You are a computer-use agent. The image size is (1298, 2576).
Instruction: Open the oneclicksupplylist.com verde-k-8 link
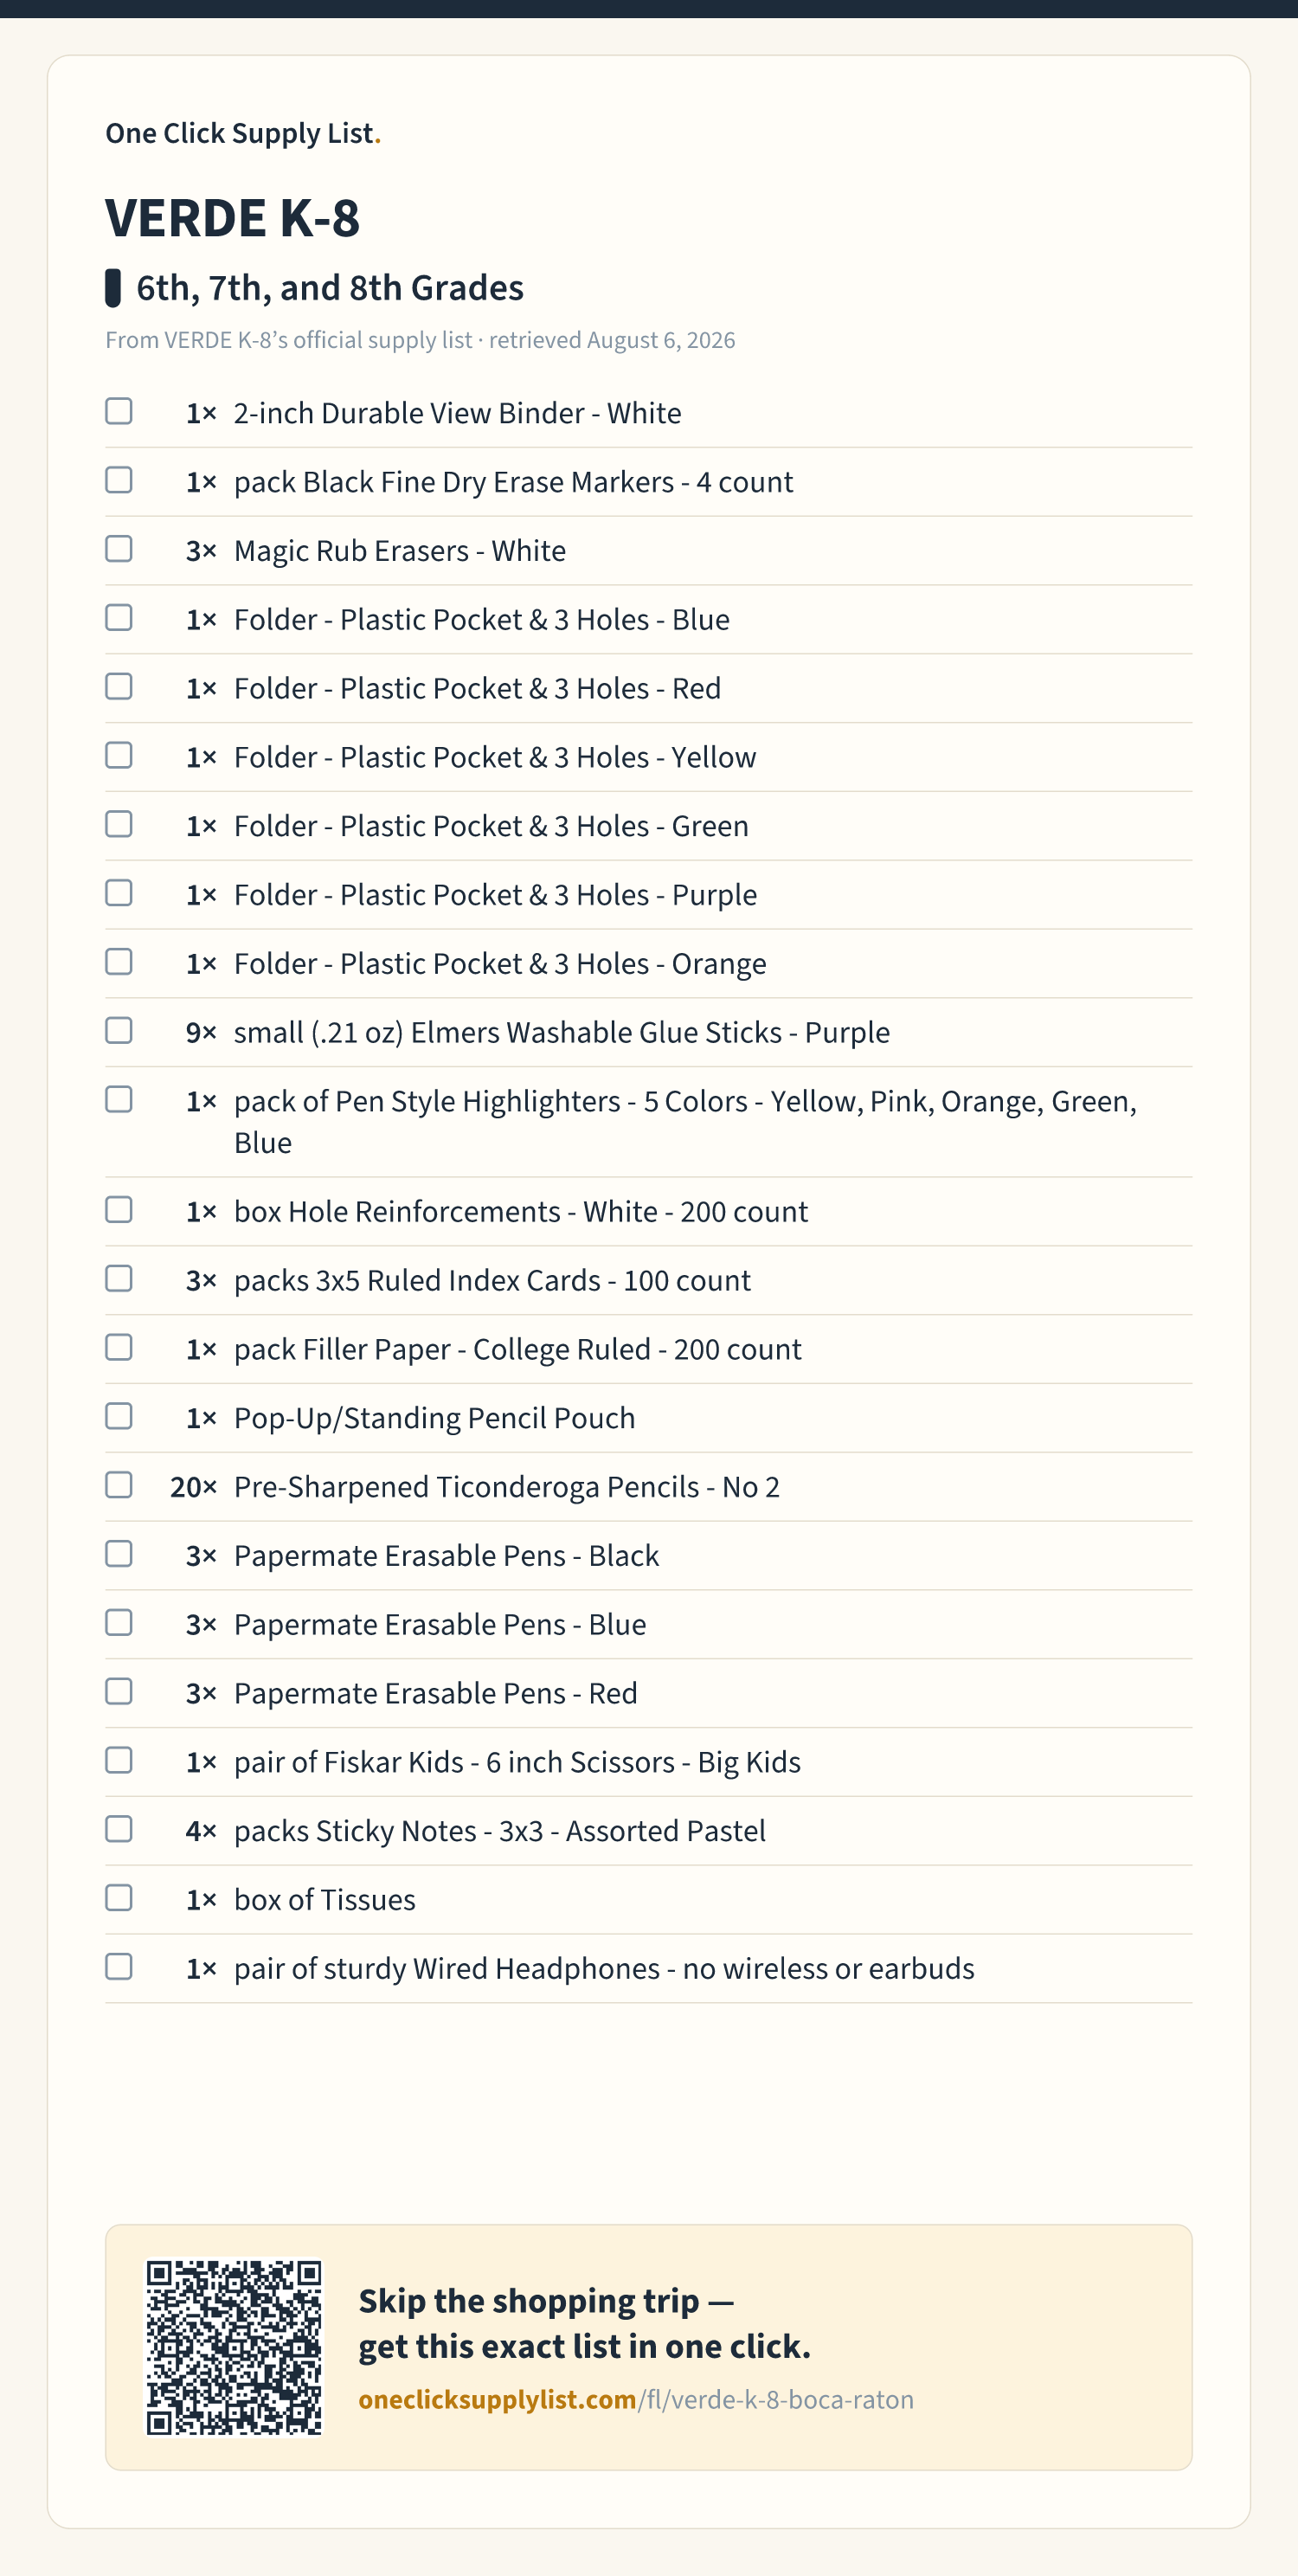pyautogui.click(x=636, y=2400)
